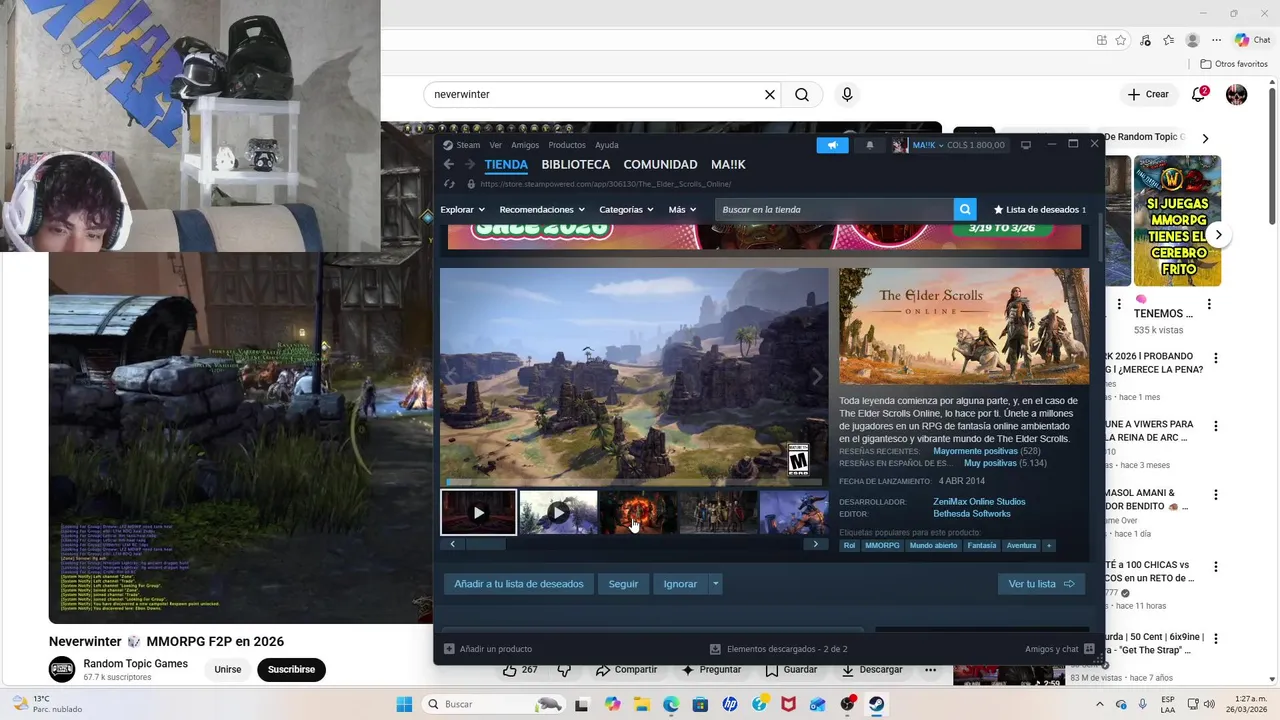Open more actions ellipsis under the video
The width and height of the screenshot is (1280, 720).
930,670
